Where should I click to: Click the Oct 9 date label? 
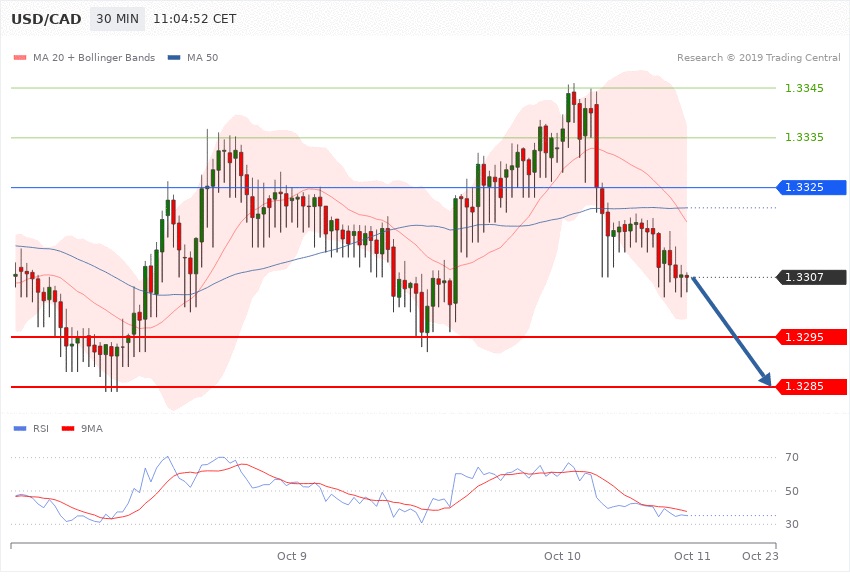[x=292, y=555]
